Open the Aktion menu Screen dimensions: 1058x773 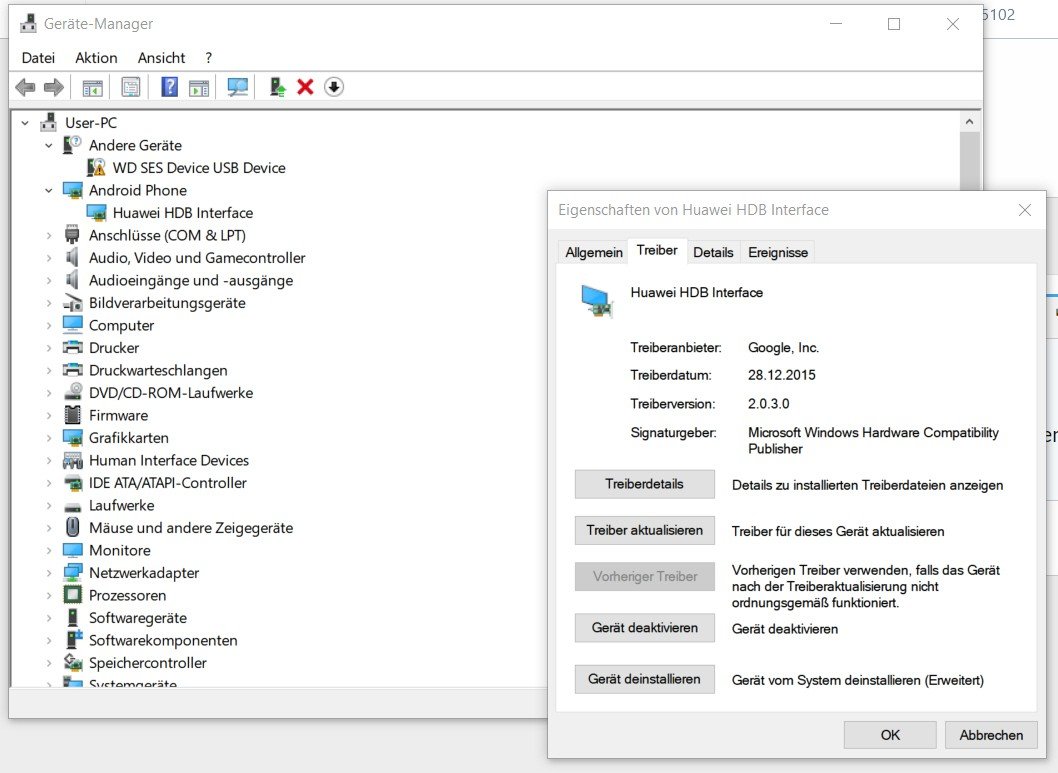point(96,58)
